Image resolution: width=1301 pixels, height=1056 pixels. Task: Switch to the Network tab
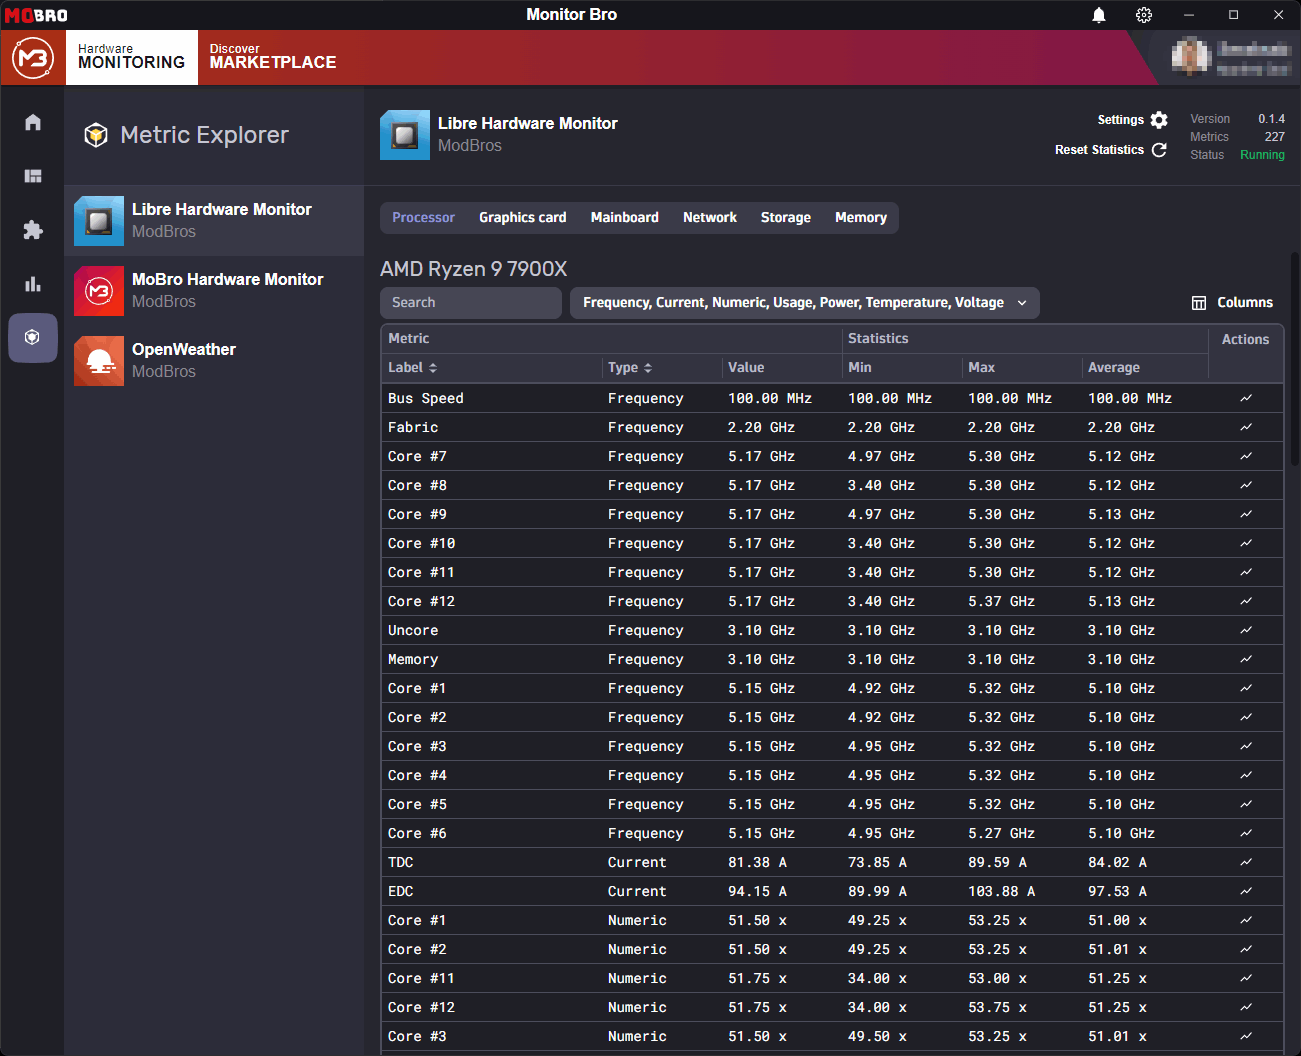coord(710,218)
